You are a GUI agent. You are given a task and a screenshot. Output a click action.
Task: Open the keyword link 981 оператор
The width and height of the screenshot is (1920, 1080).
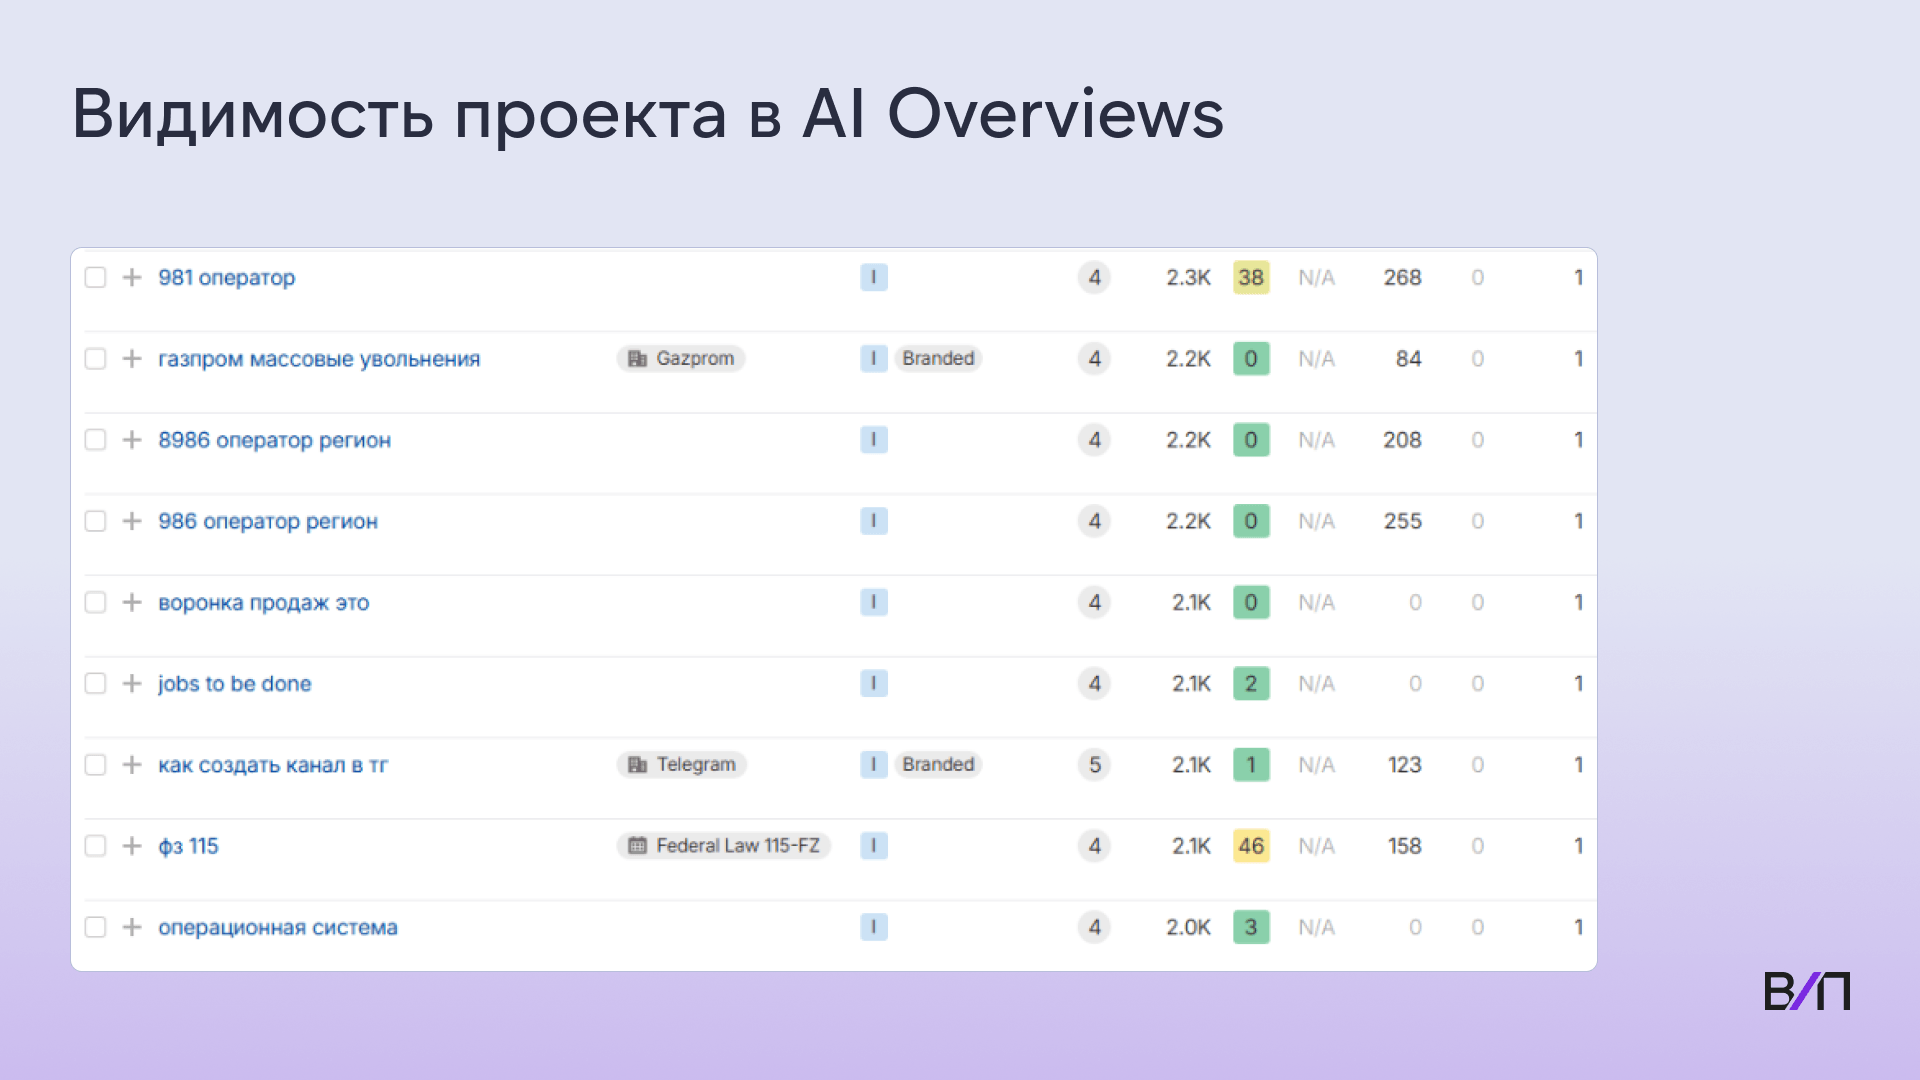pyautogui.click(x=226, y=277)
